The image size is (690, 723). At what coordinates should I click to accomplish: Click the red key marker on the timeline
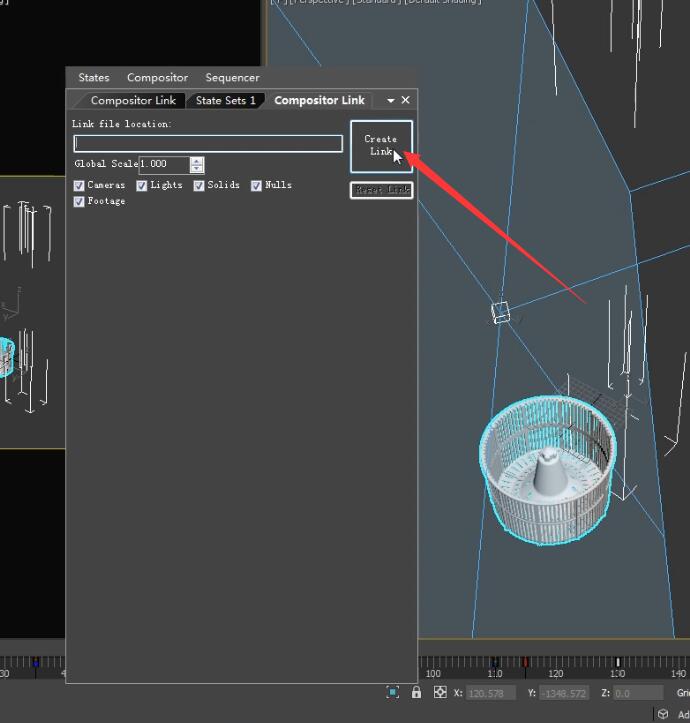pyautogui.click(x=525, y=662)
